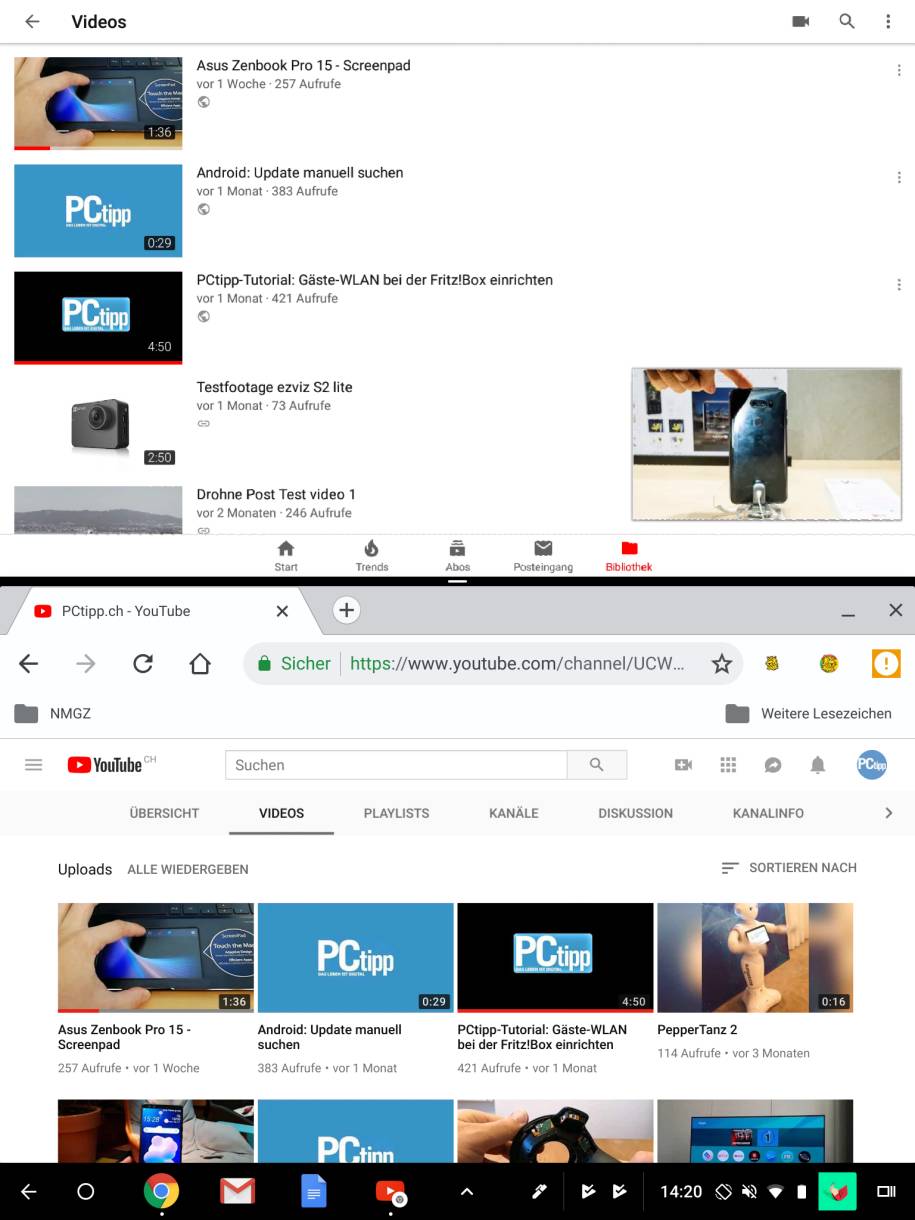915x1220 pixels.
Task: Open the Uploads dropdown
Action: pos(85,869)
